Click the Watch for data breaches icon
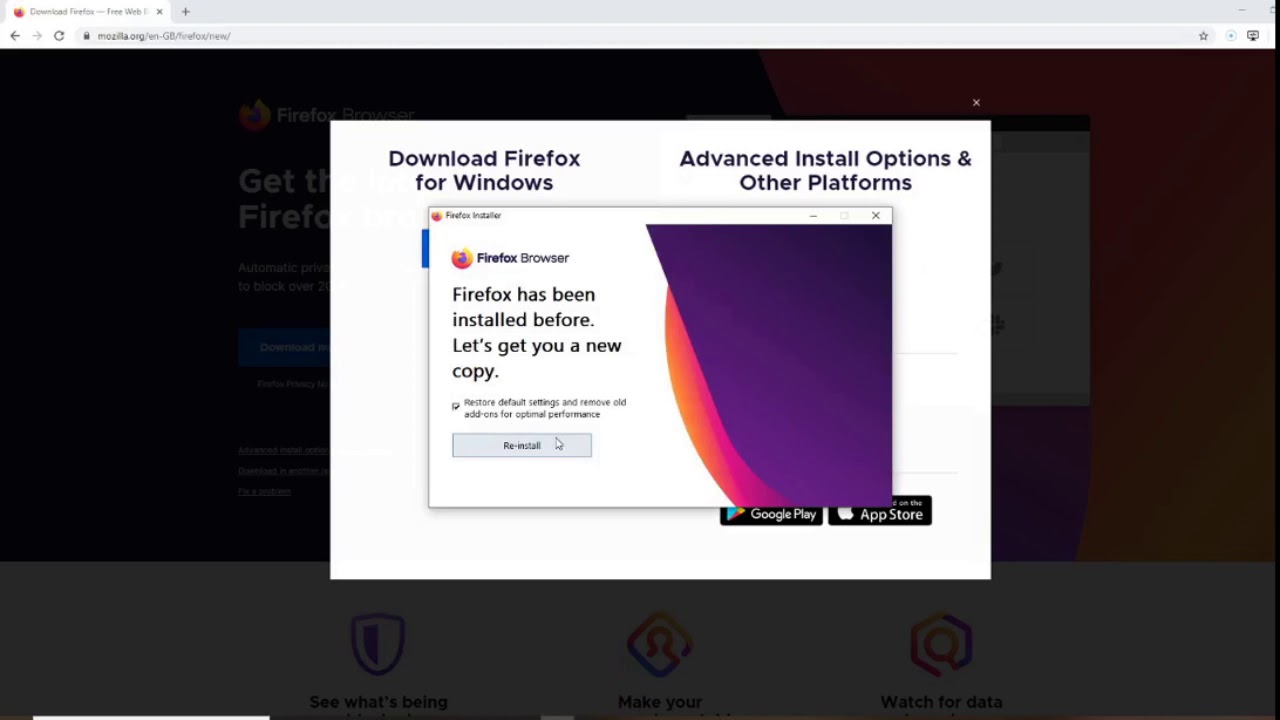 point(941,645)
